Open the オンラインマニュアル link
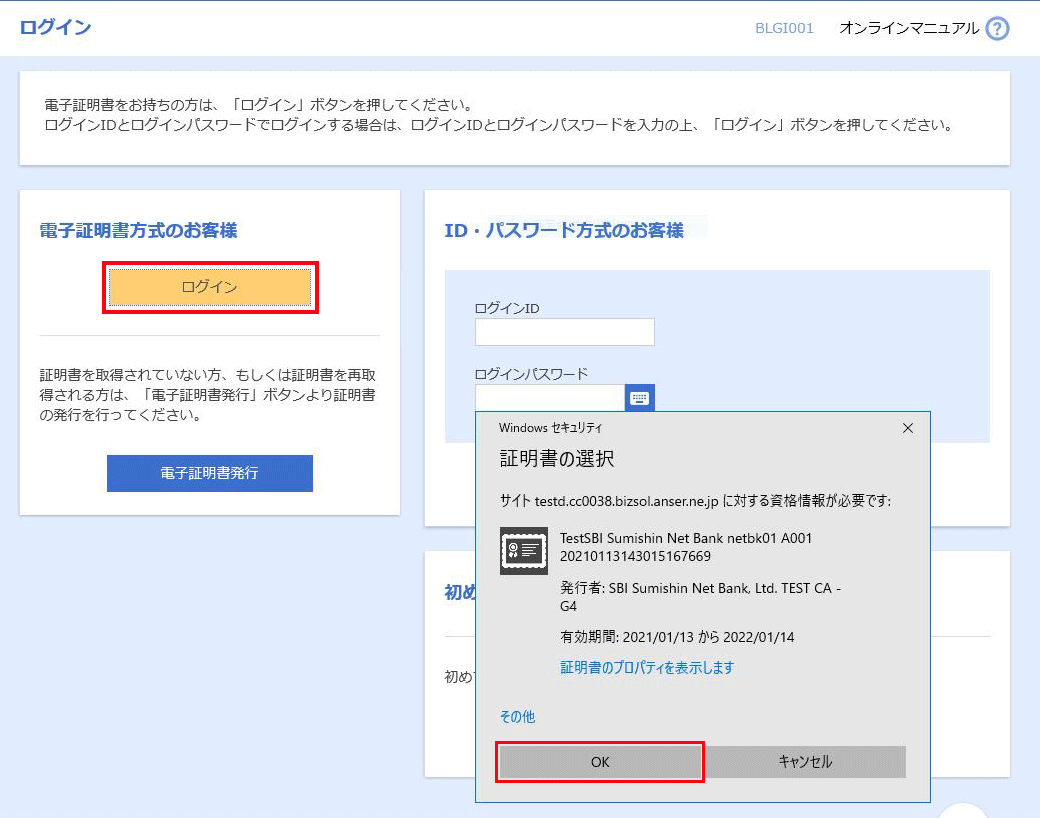Image resolution: width=1040 pixels, height=818 pixels. (909, 28)
